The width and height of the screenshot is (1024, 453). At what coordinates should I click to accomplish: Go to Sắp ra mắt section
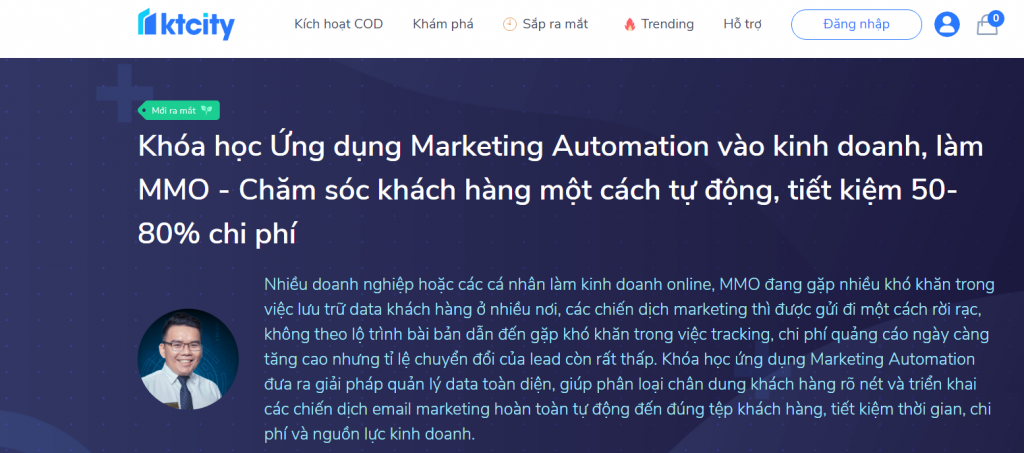coord(555,24)
